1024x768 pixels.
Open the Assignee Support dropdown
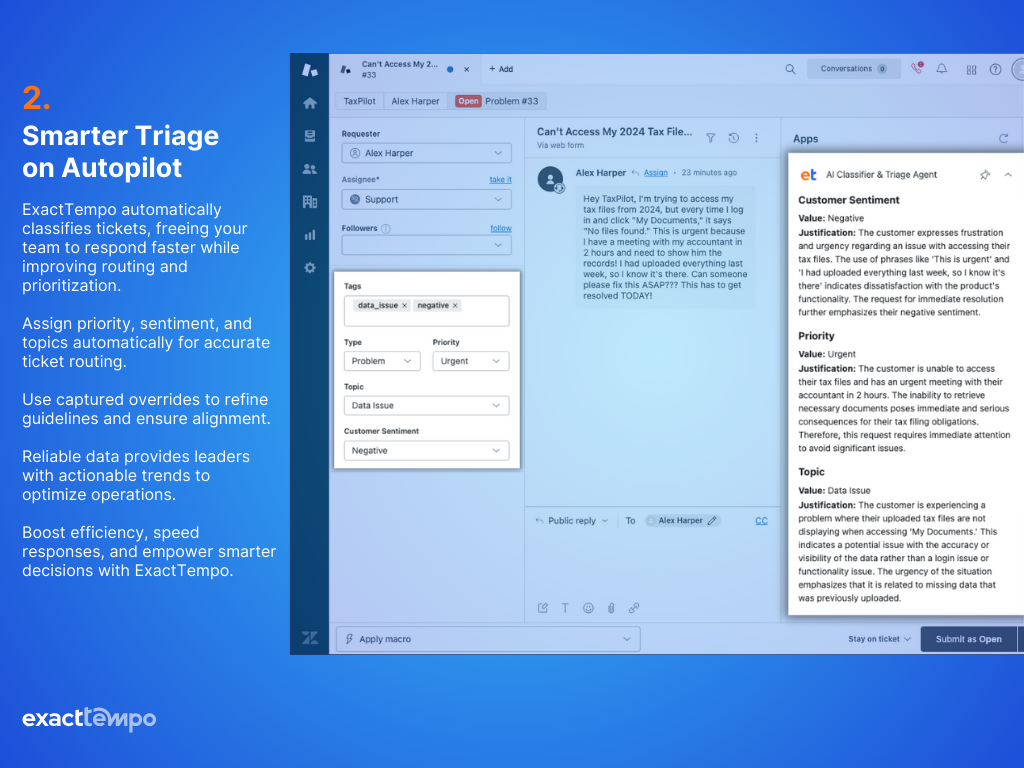coord(426,199)
